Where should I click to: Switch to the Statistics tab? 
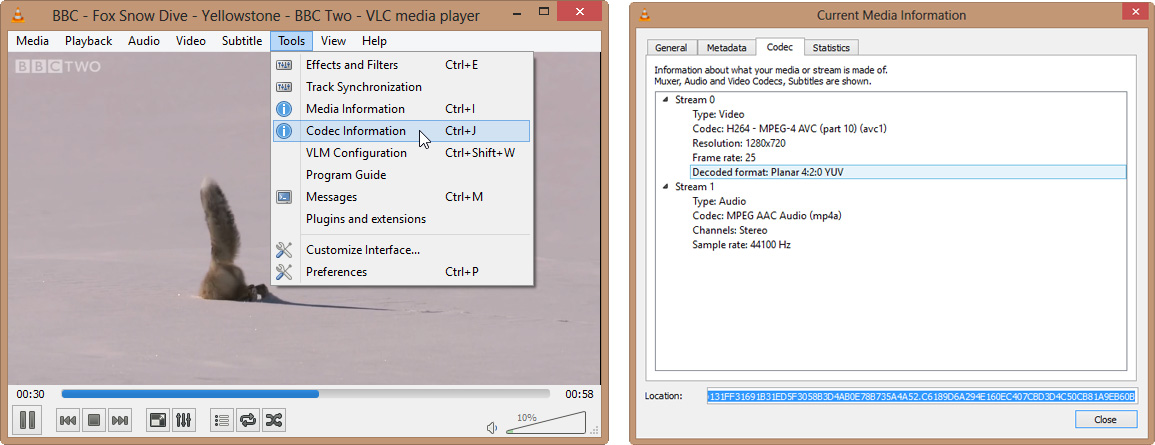(831, 48)
